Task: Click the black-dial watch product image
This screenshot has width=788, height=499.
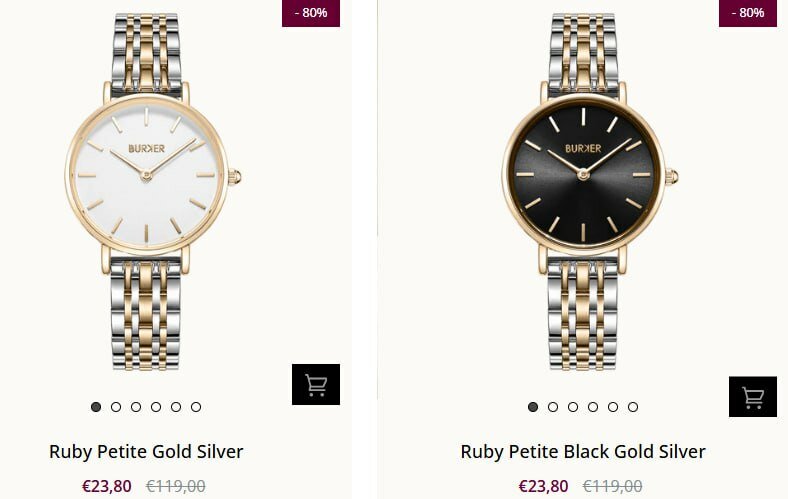Action: coord(584,180)
